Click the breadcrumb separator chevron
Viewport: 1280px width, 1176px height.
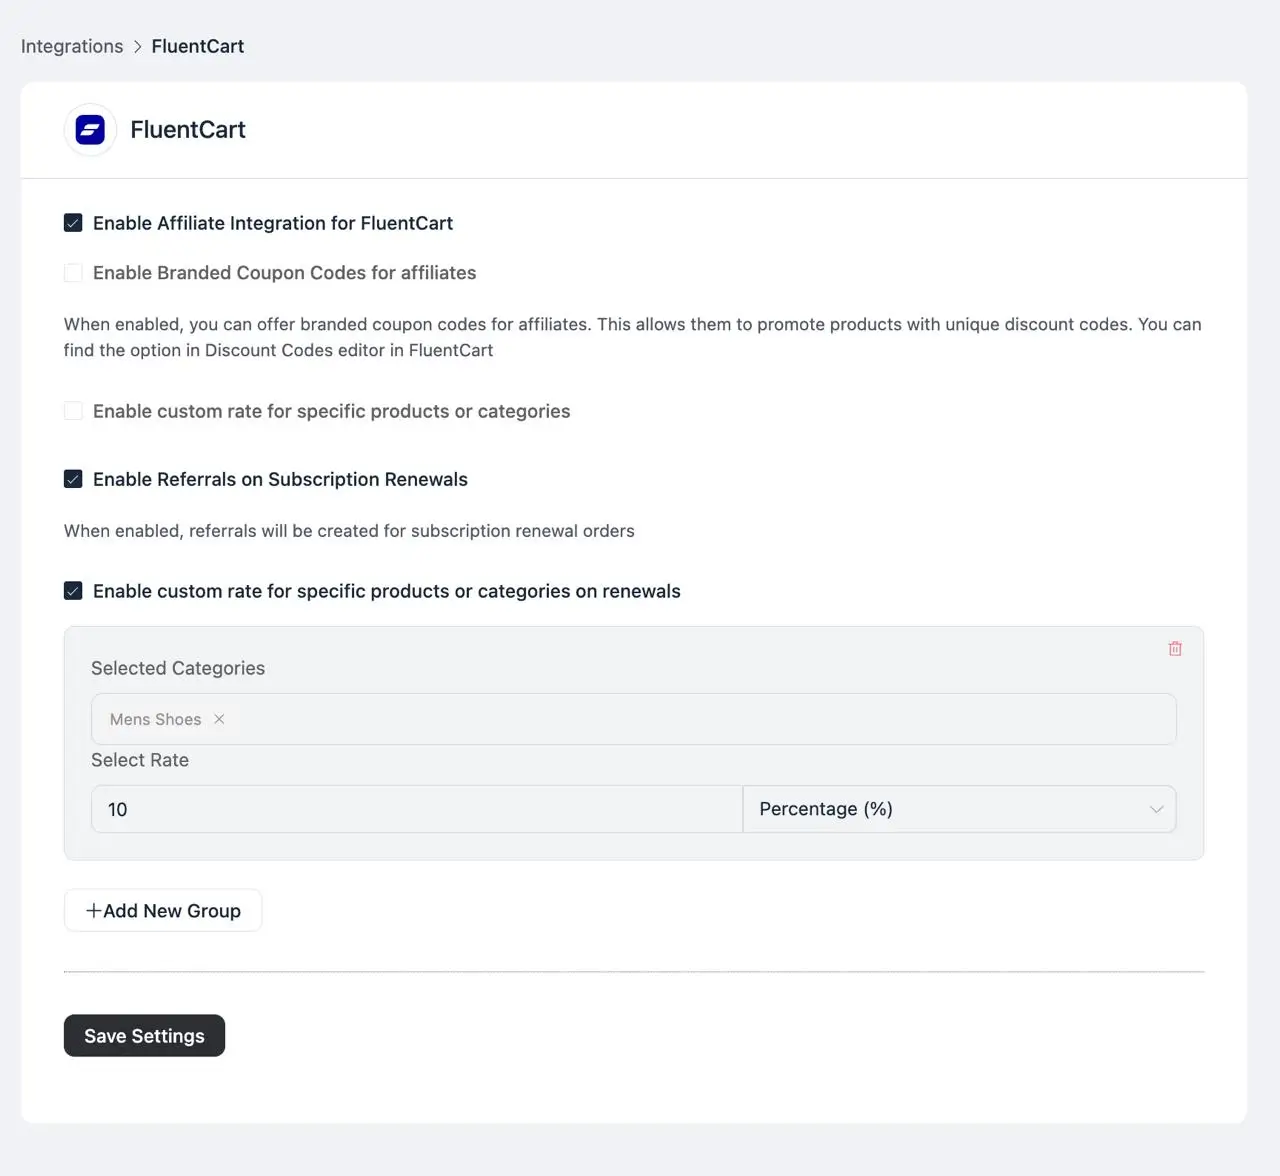(x=138, y=46)
